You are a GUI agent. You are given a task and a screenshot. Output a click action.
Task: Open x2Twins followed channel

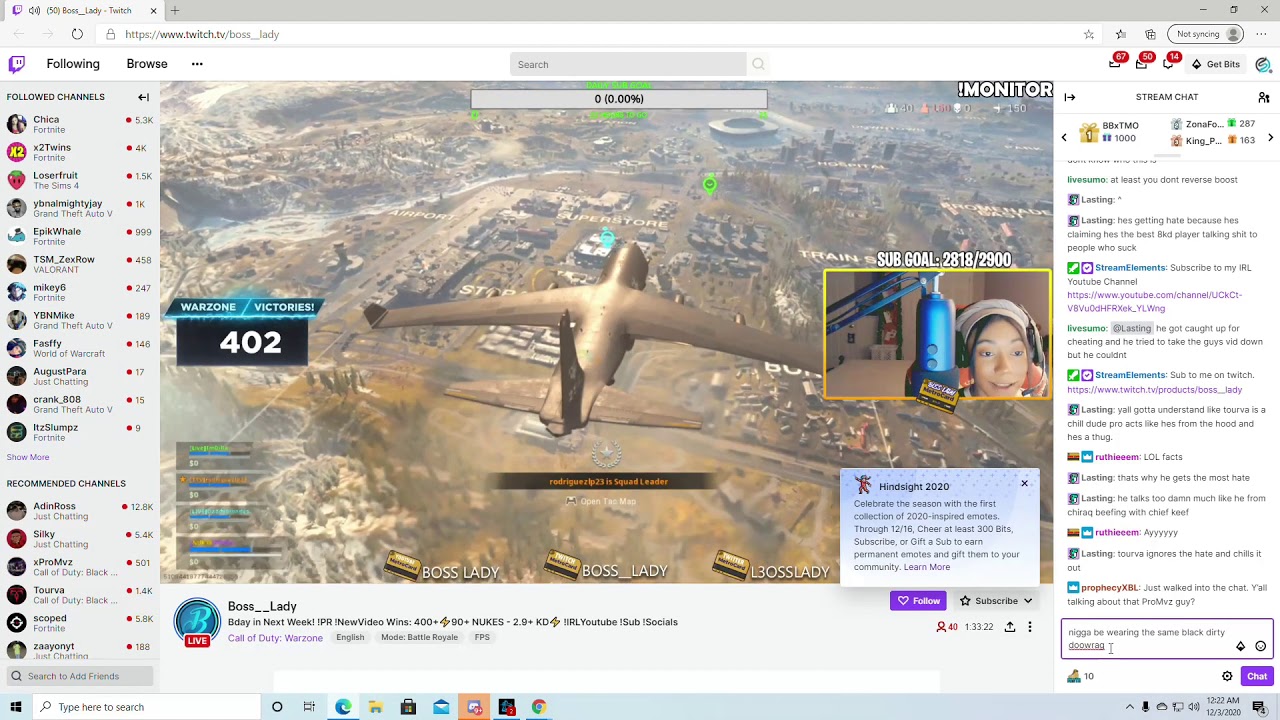(80, 153)
